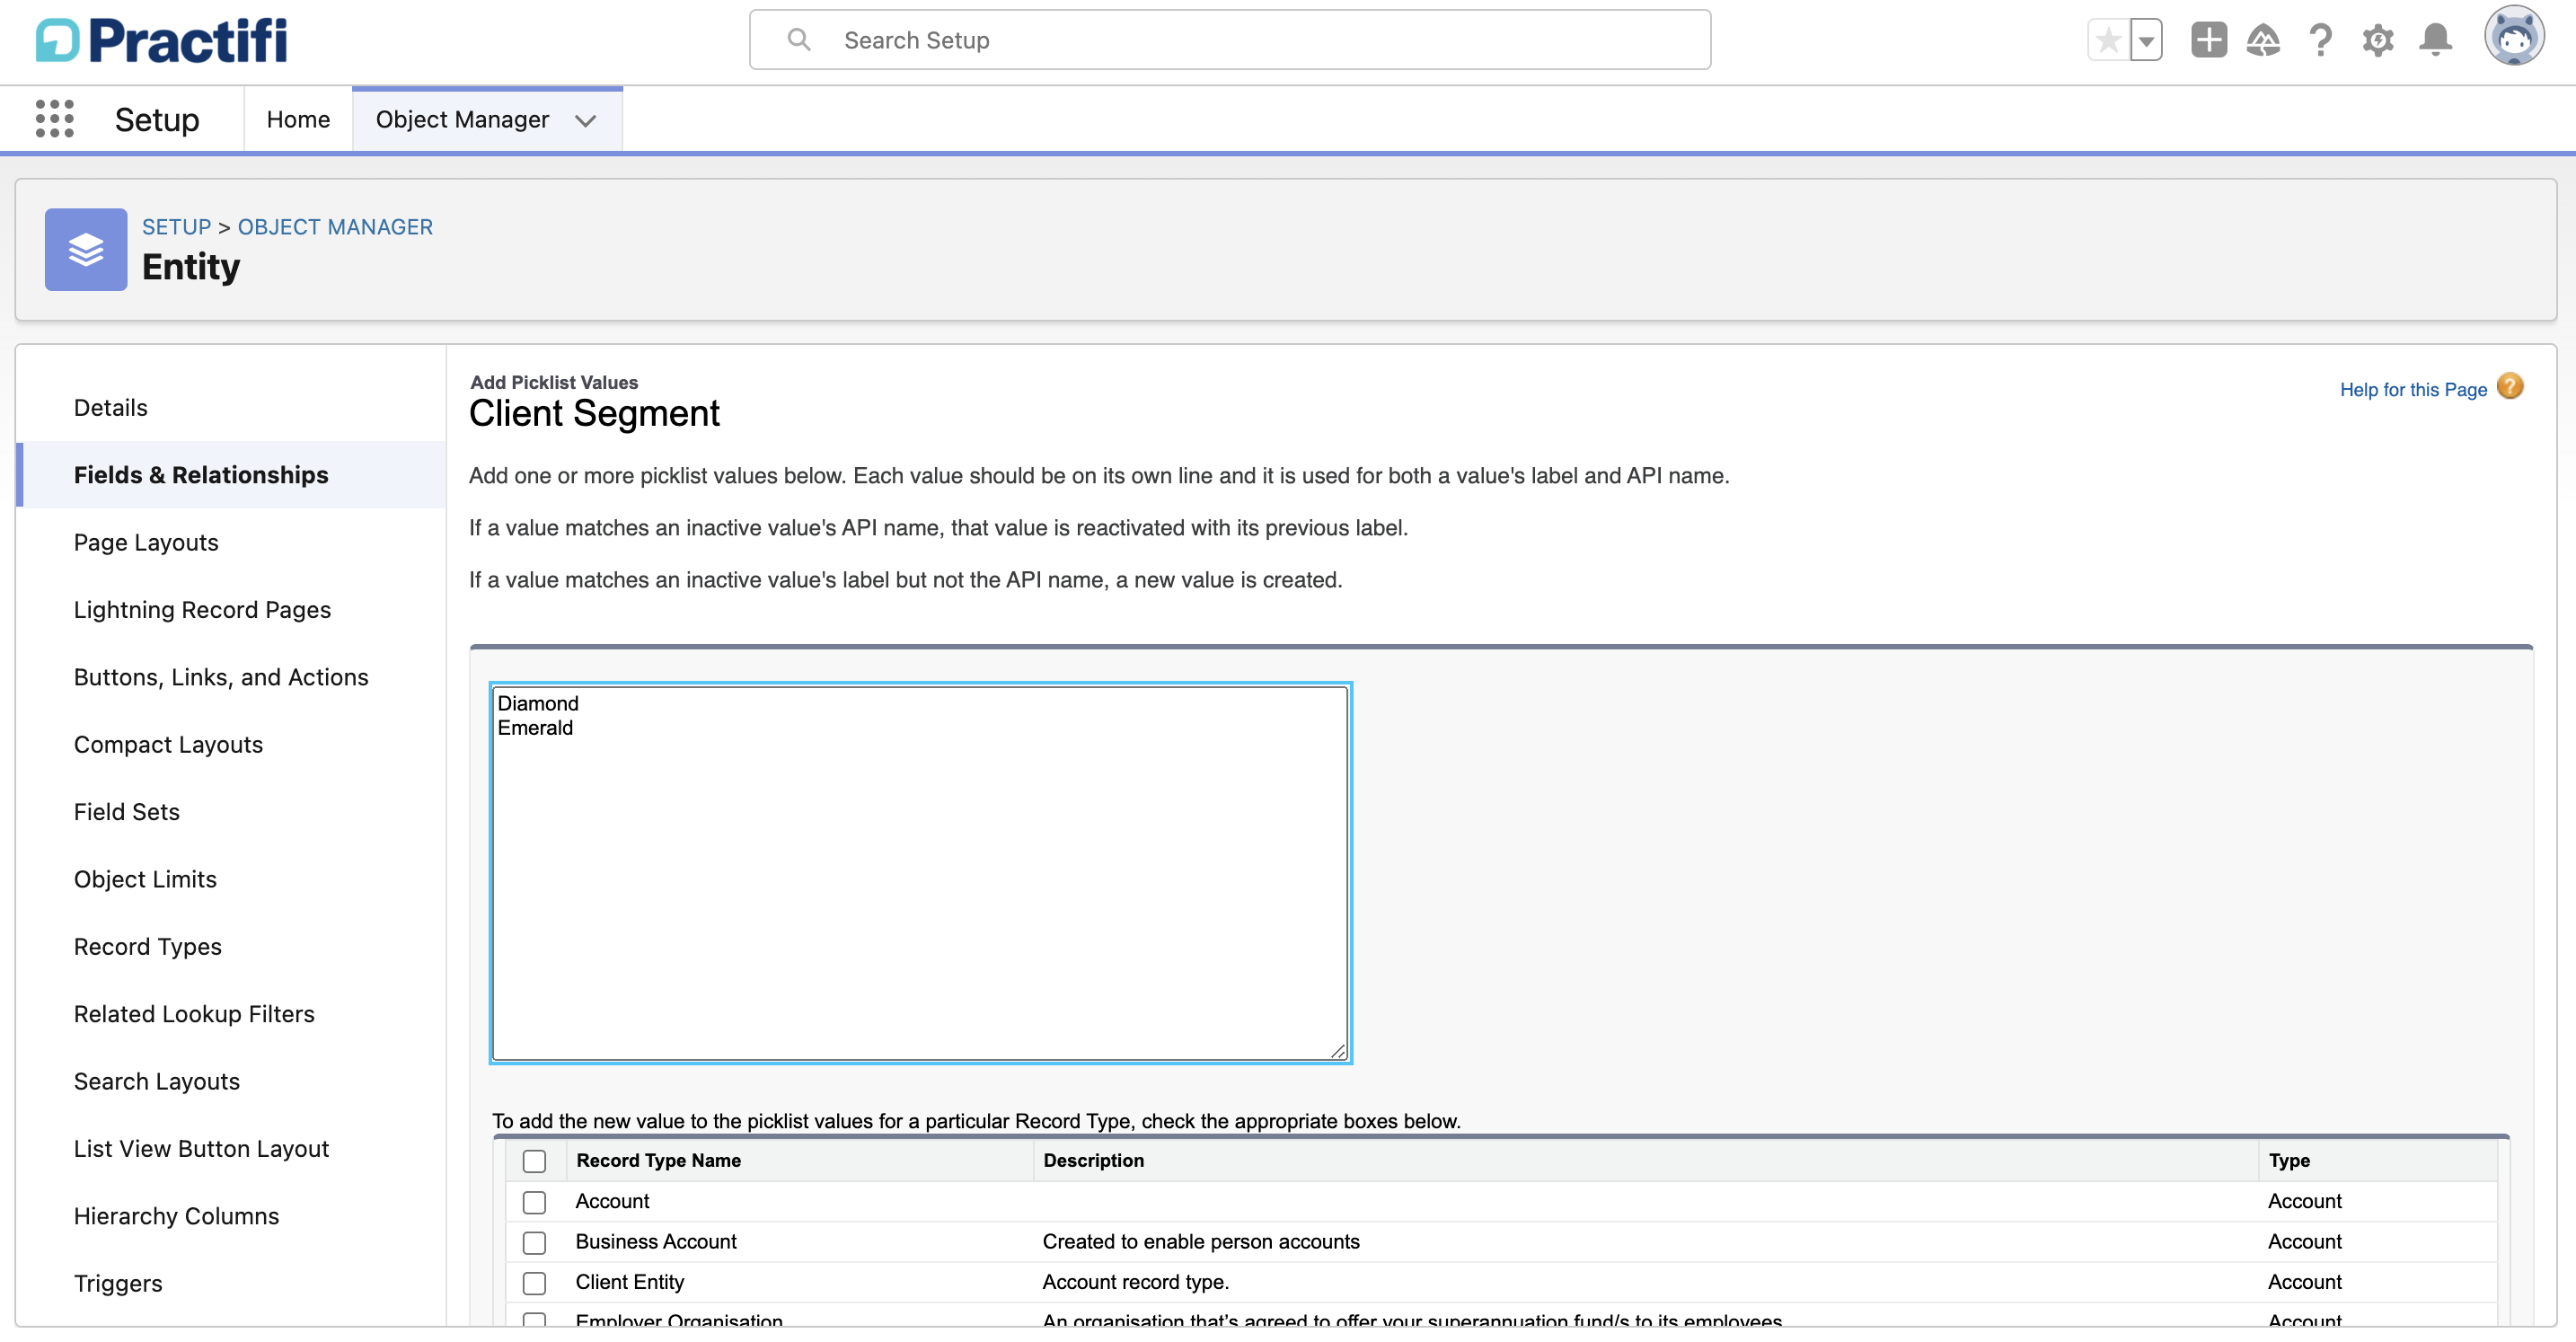
Task: Open List View Button Layout
Action: 201,1148
